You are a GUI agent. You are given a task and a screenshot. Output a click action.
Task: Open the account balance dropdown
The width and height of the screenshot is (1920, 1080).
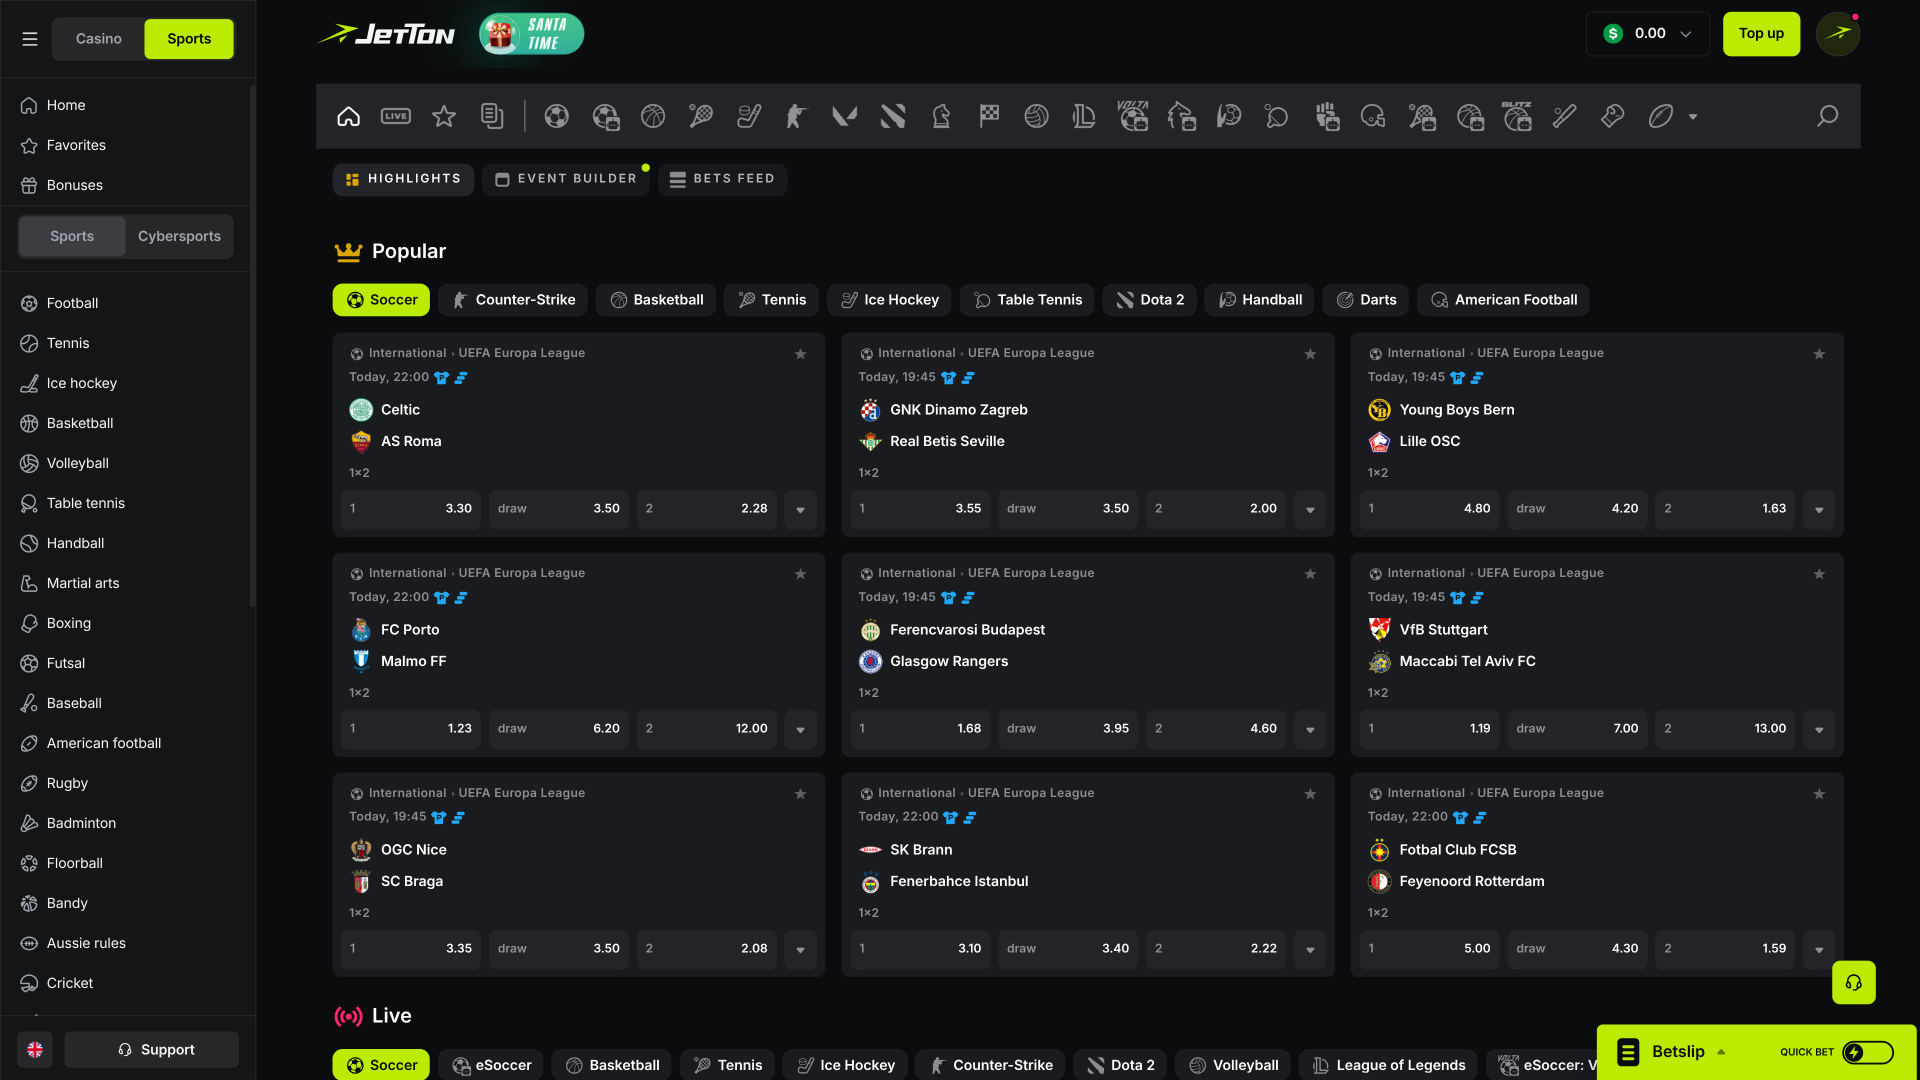pos(1647,33)
